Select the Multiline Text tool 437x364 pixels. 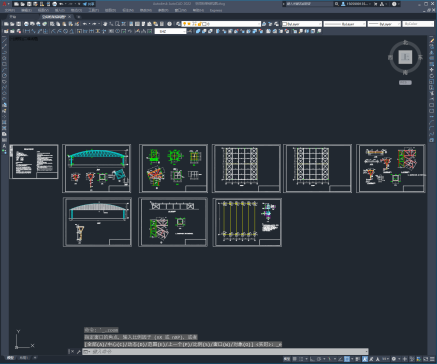click(4, 146)
